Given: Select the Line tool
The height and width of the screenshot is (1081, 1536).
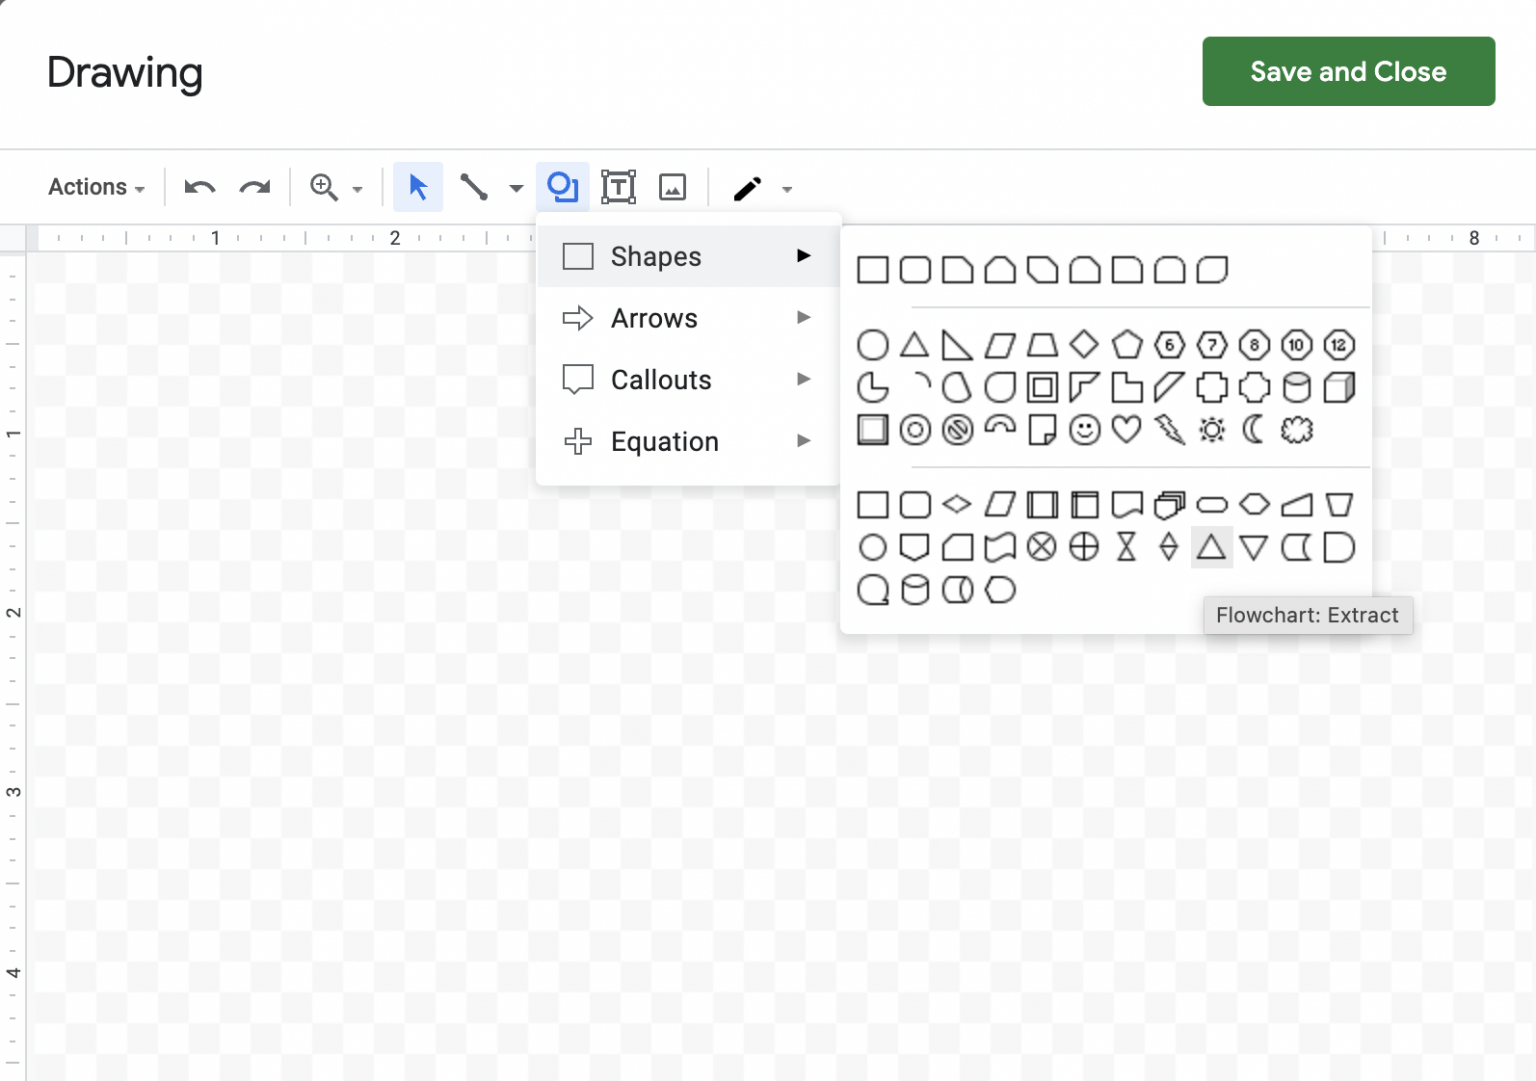Looking at the screenshot, I should pos(474,186).
